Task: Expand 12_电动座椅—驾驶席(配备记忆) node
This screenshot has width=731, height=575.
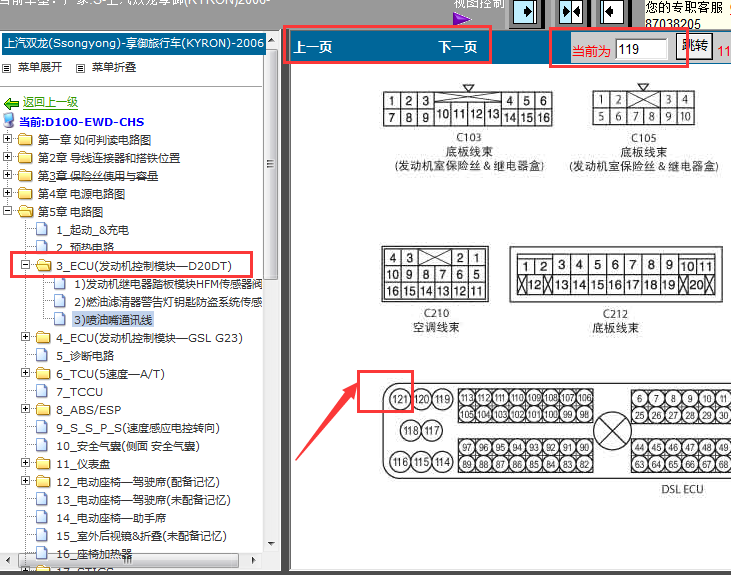Action: click(26, 481)
